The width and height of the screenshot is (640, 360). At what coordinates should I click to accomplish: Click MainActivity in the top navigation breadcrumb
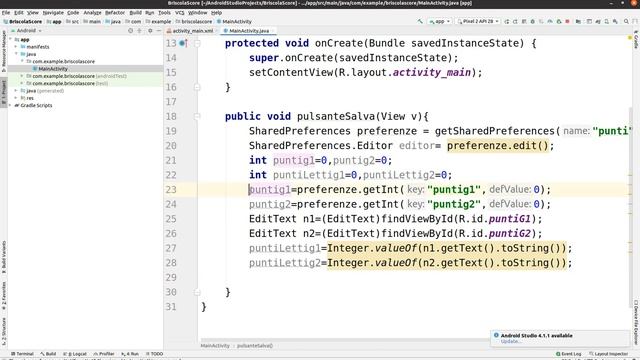pos(234,22)
